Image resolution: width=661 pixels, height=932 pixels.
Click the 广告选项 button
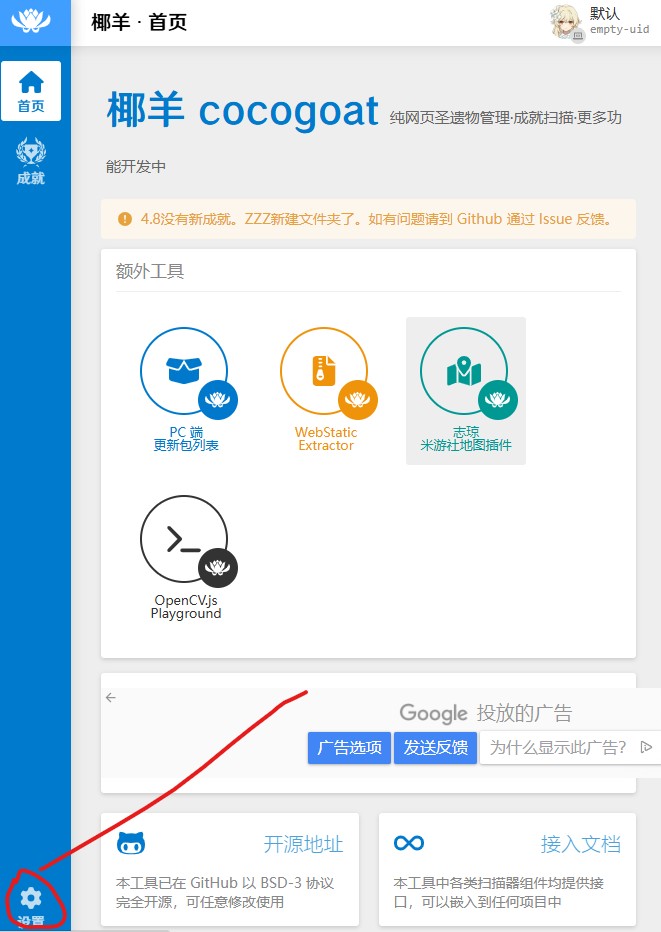(x=350, y=748)
